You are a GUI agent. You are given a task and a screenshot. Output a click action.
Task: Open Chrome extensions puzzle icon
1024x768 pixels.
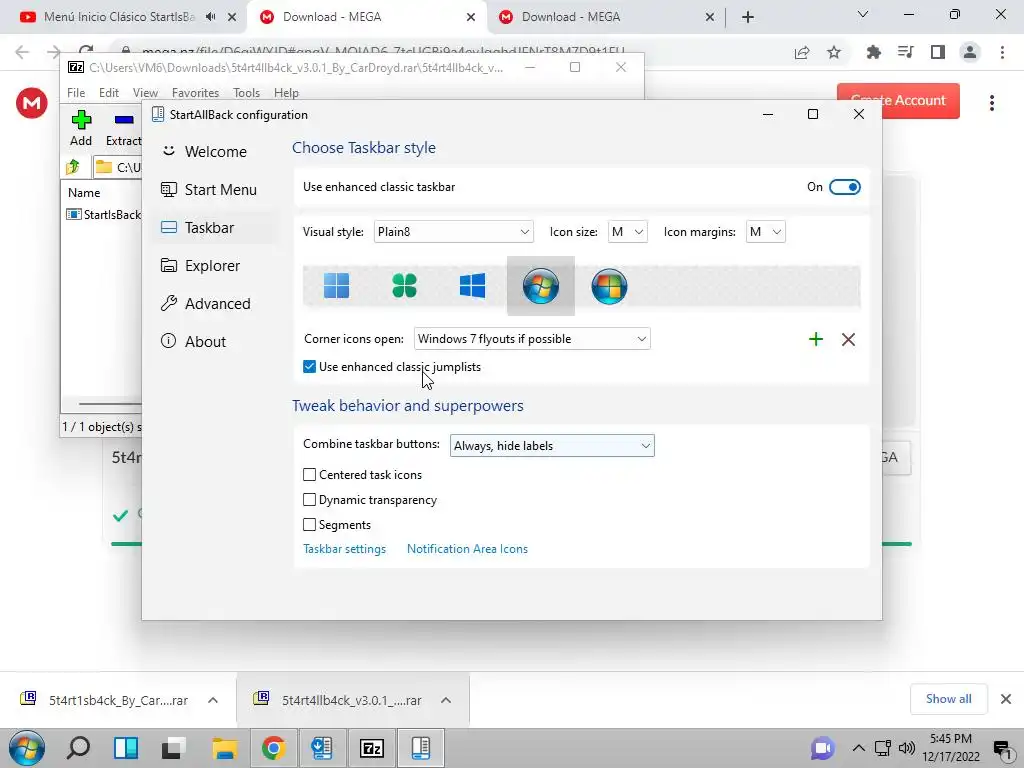coord(874,52)
